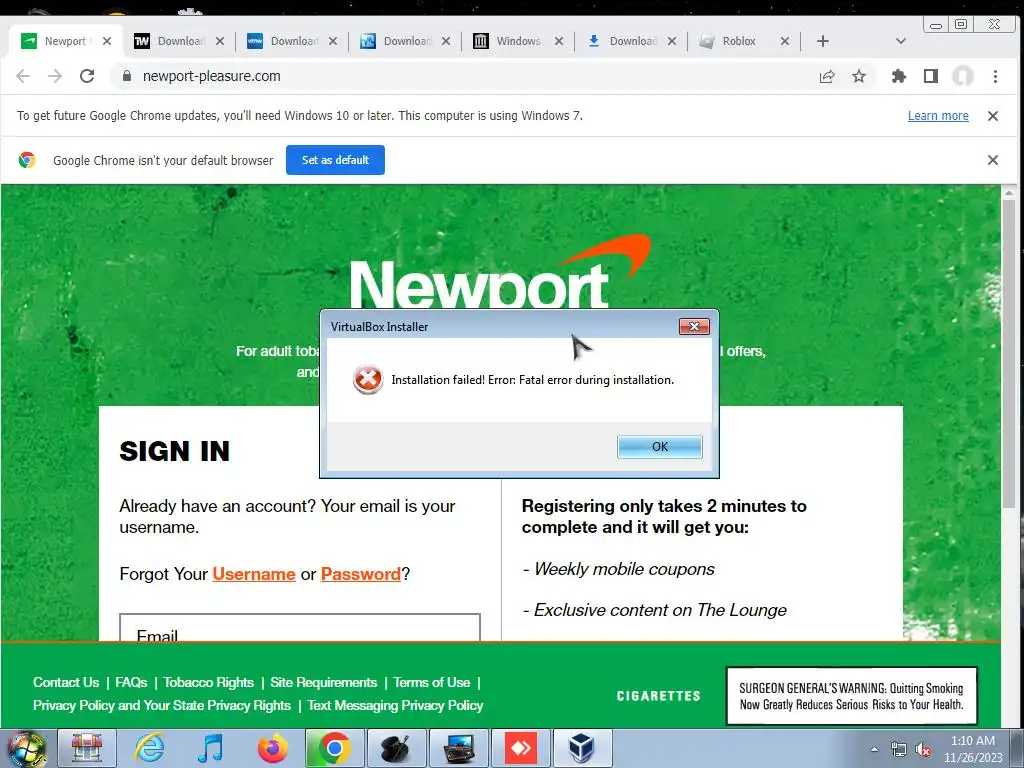Bookmark this page with the star icon
Image resolution: width=1024 pixels, height=768 pixels.
click(x=859, y=76)
